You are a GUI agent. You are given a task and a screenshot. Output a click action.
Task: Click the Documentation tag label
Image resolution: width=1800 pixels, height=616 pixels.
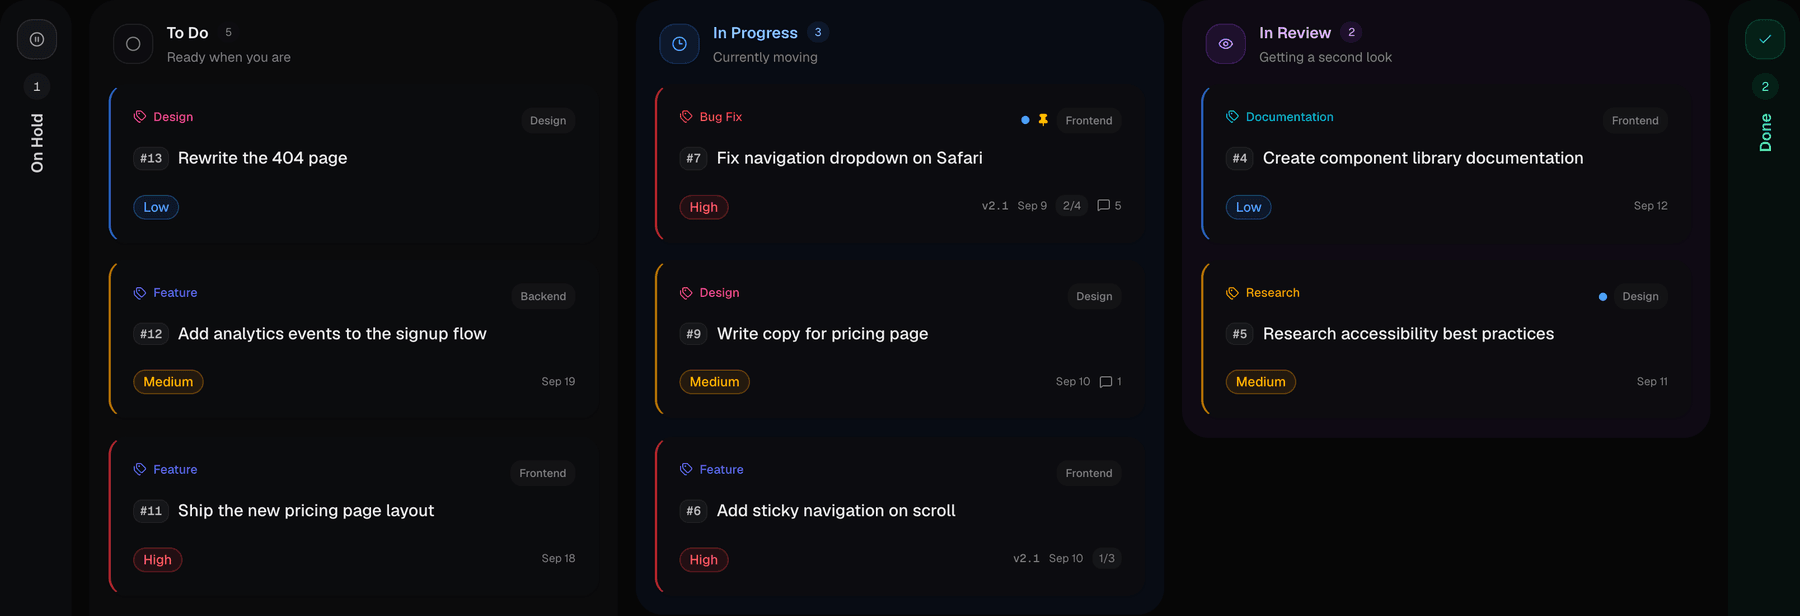tap(1289, 117)
